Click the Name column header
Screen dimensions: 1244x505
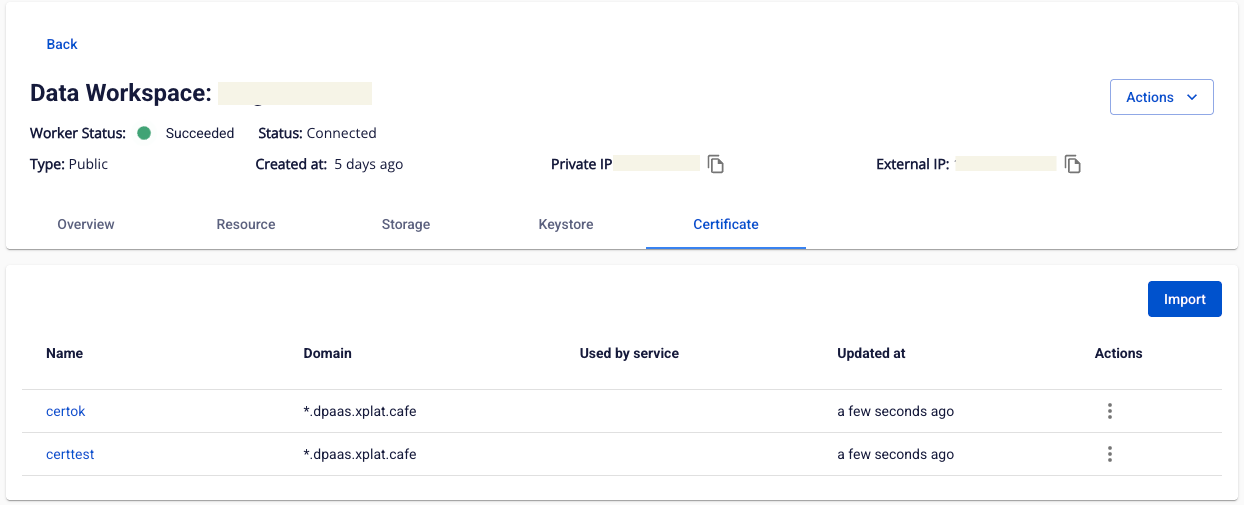click(64, 353)
